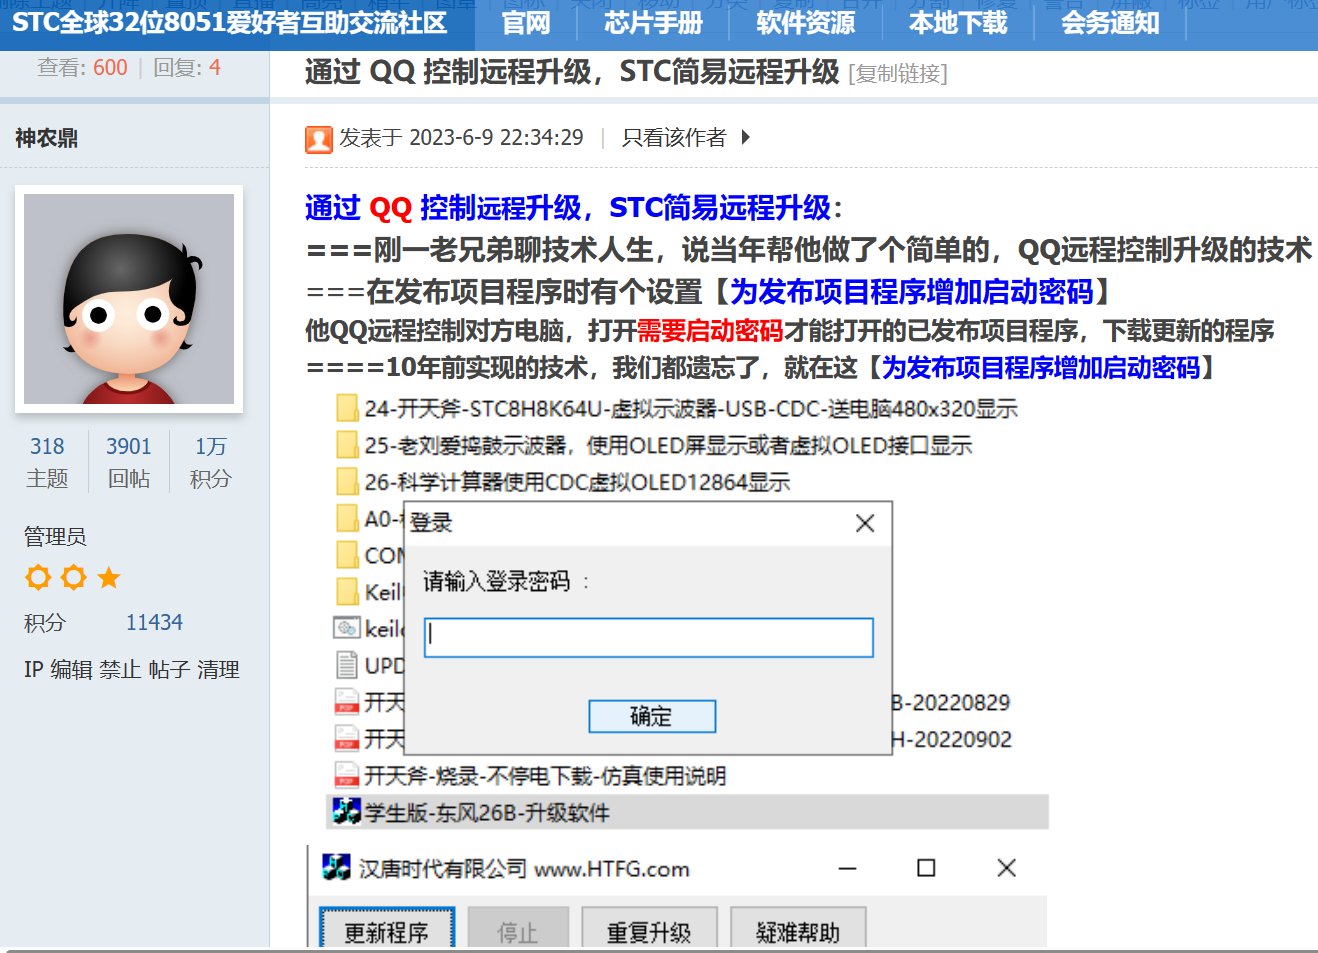Switch to the 本地下载 navigation tab
Image resolution: width=1318 pixels, height=953 pixels.
tap(958, 23)
